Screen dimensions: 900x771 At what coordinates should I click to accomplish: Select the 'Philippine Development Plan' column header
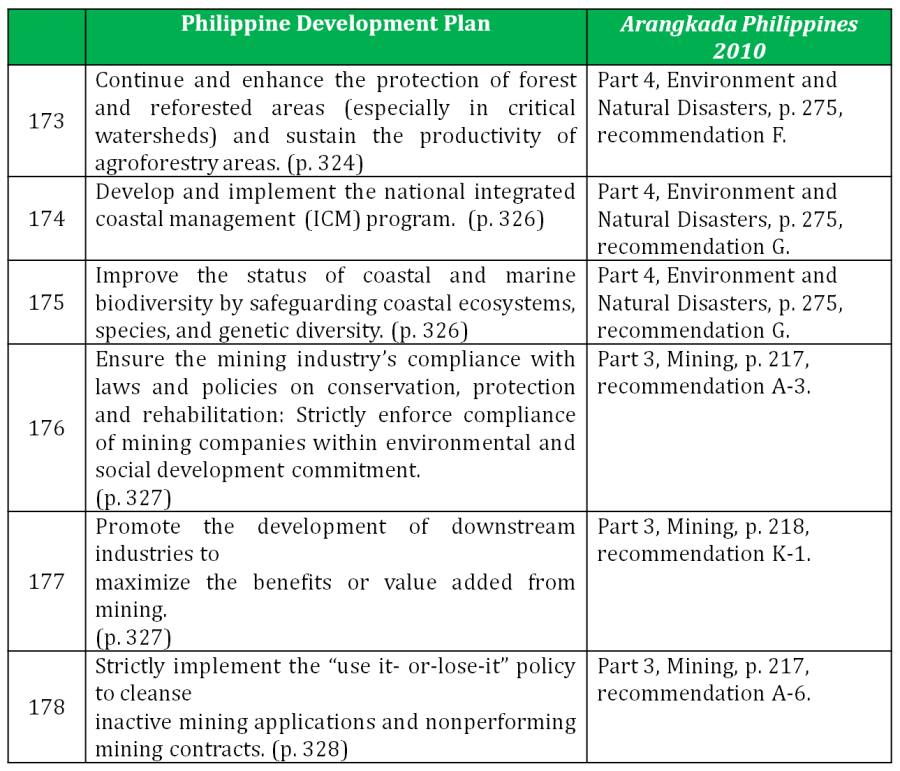tap(336, 36)
